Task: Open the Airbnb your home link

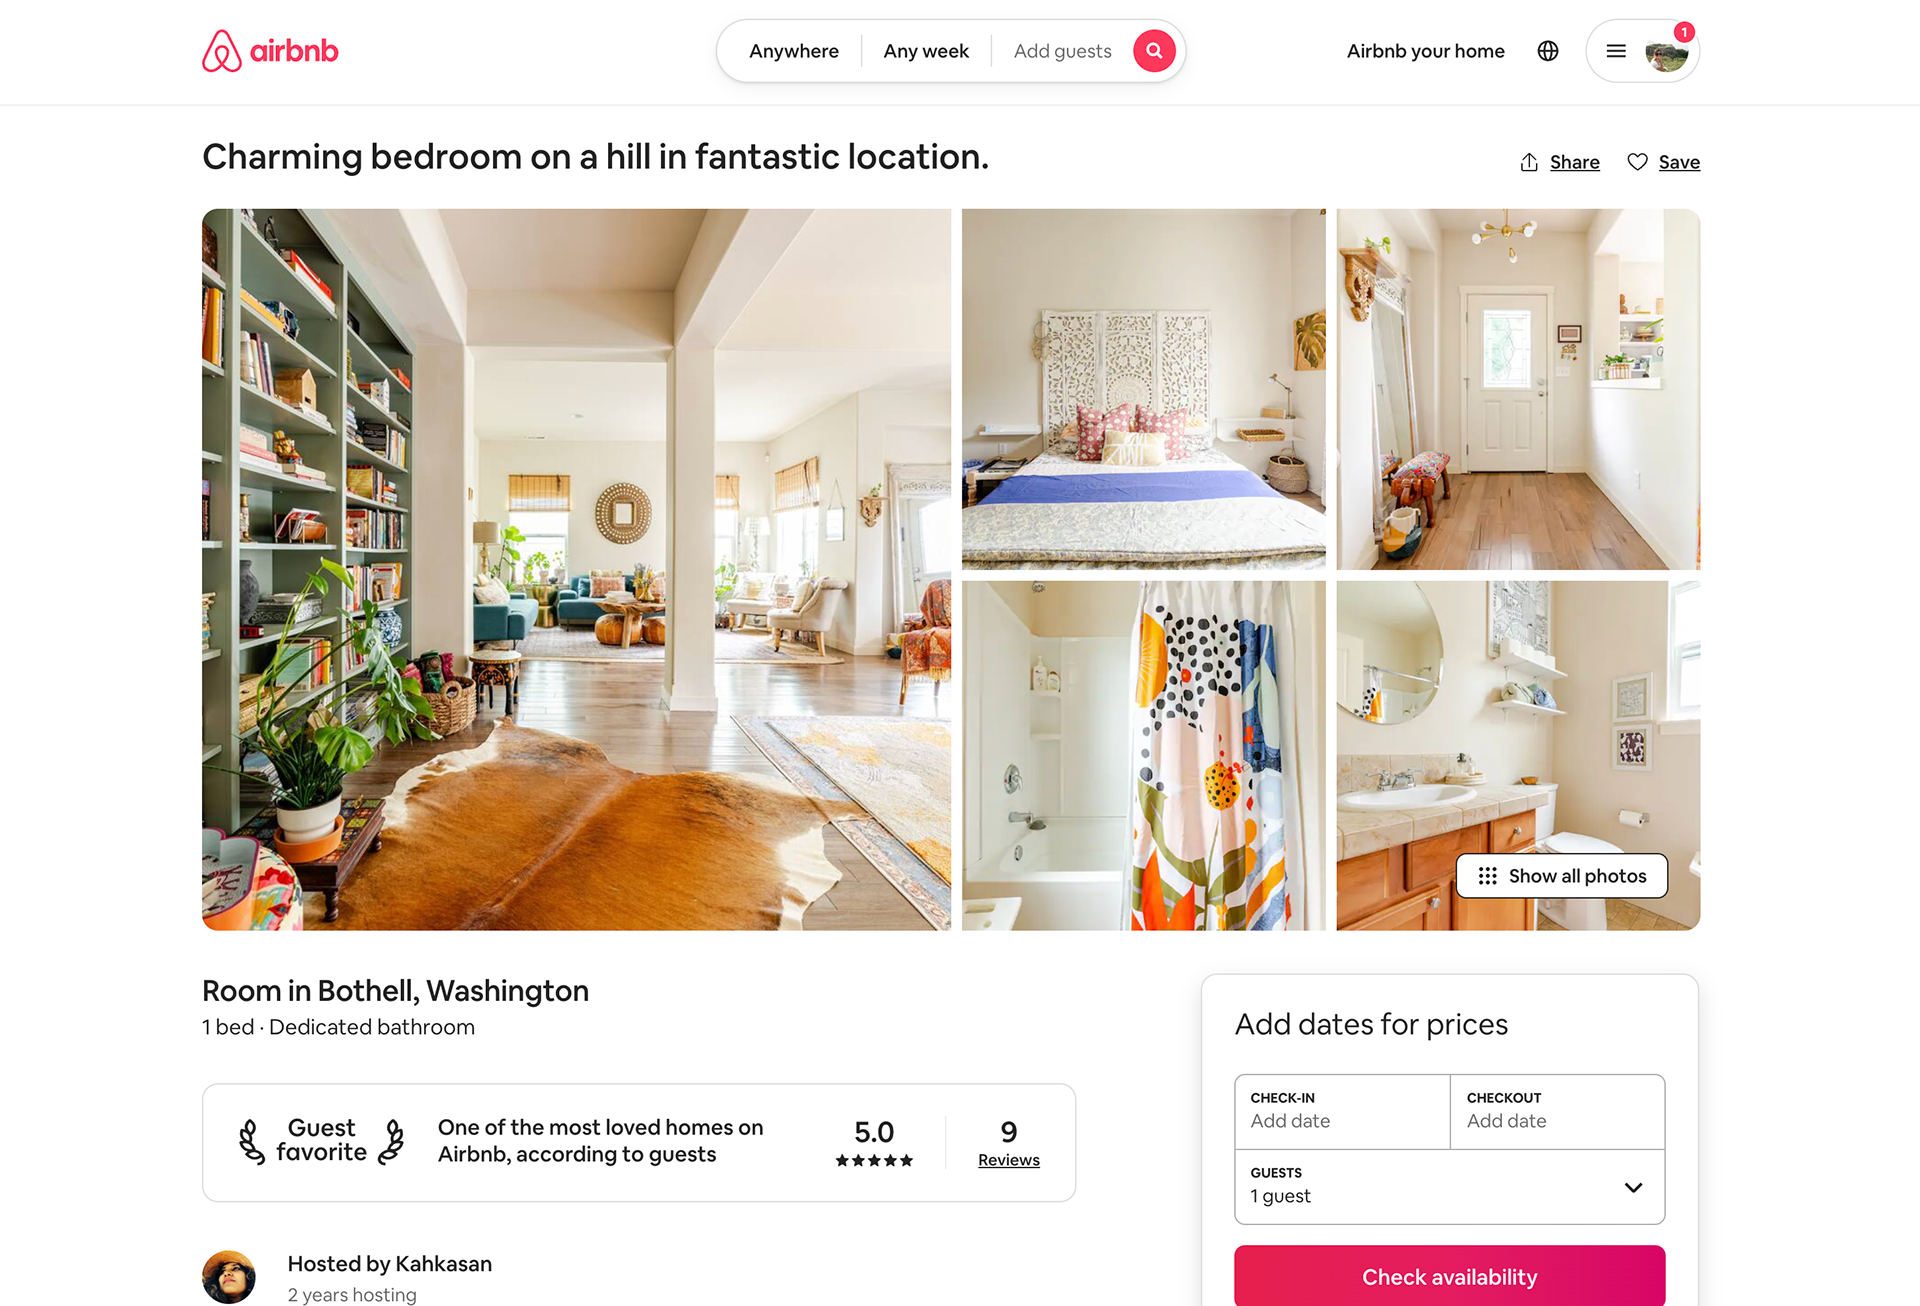Action: tap(1425, 51)
